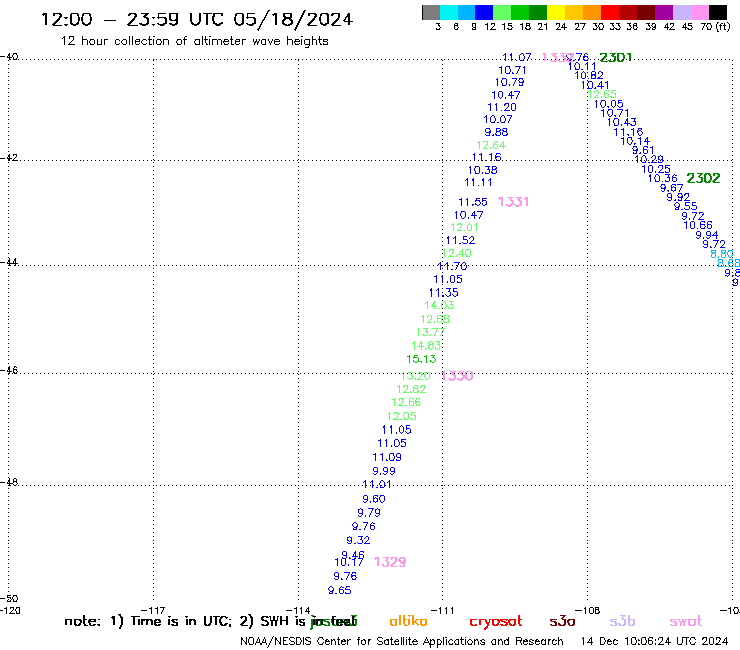Select swot pass label 1329

[x=390, y=562]
